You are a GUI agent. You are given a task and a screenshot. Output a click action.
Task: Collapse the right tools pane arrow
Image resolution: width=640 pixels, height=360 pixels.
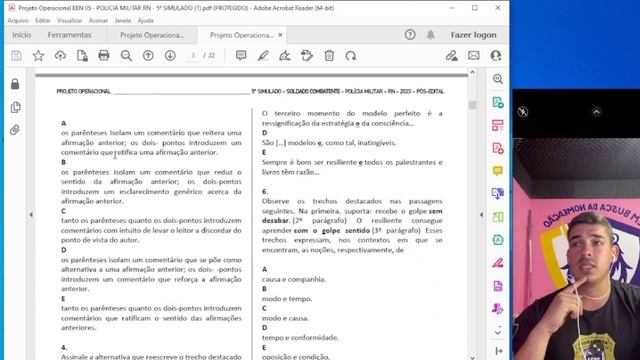coord(482,215)
